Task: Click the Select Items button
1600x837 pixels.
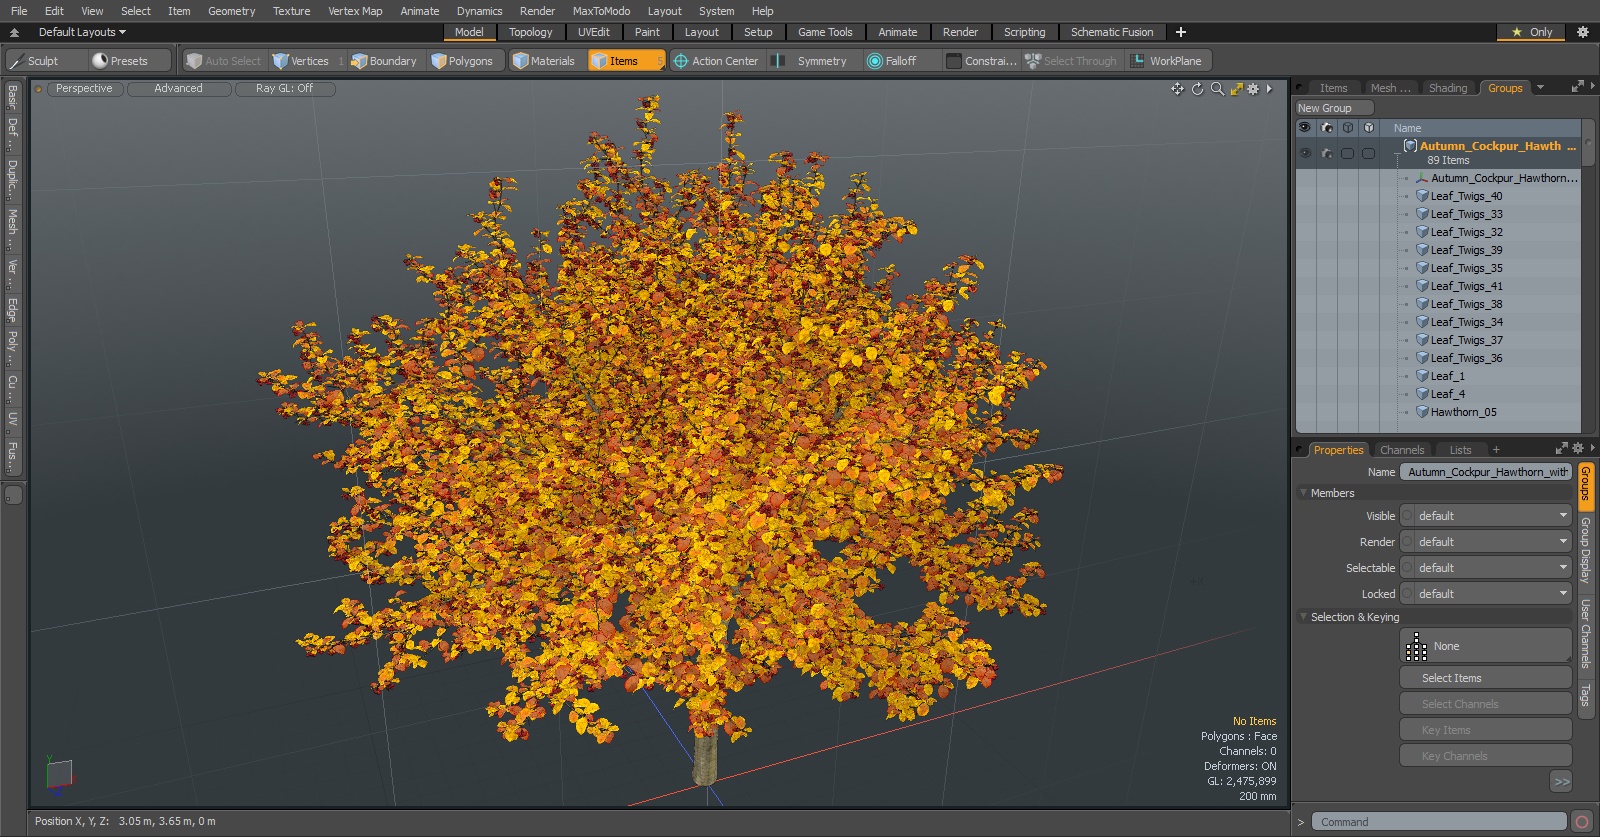Action: [x=1485, y=678]
